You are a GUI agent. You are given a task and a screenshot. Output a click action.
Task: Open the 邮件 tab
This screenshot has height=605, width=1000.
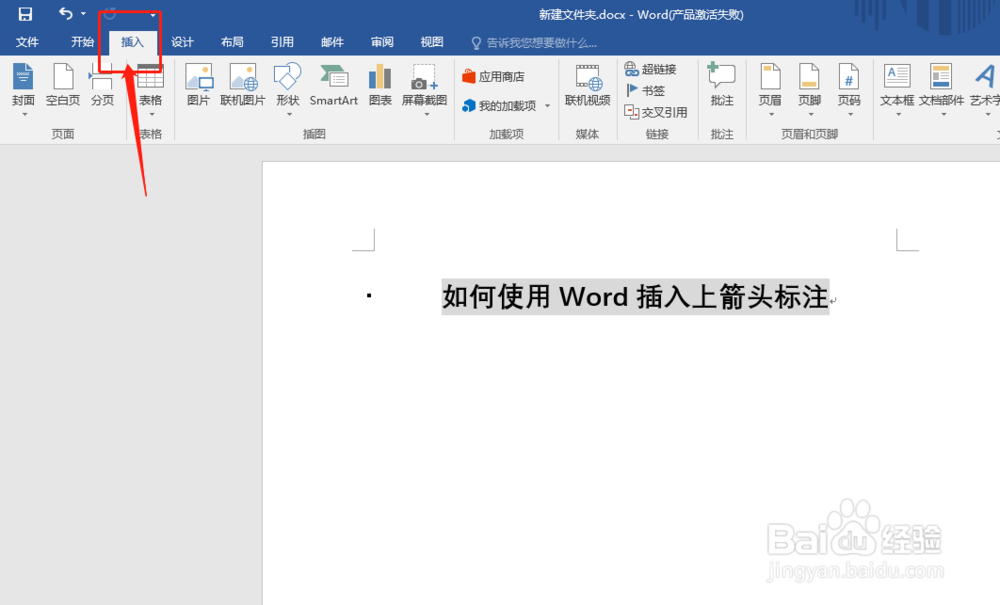(x=332, y=42)
